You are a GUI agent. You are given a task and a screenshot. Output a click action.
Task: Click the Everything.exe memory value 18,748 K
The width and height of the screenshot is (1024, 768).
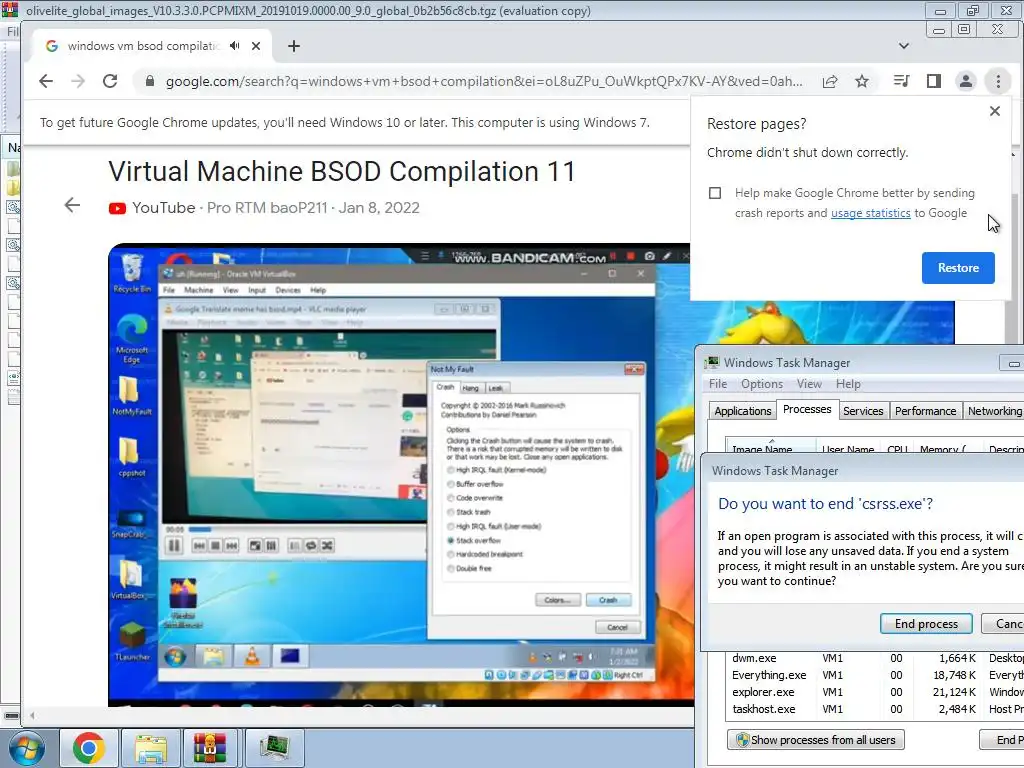click(x=953, y=675)
